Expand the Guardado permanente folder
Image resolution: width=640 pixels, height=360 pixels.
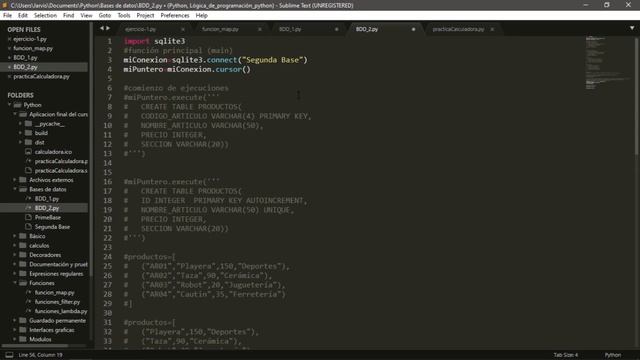(15, 321)
